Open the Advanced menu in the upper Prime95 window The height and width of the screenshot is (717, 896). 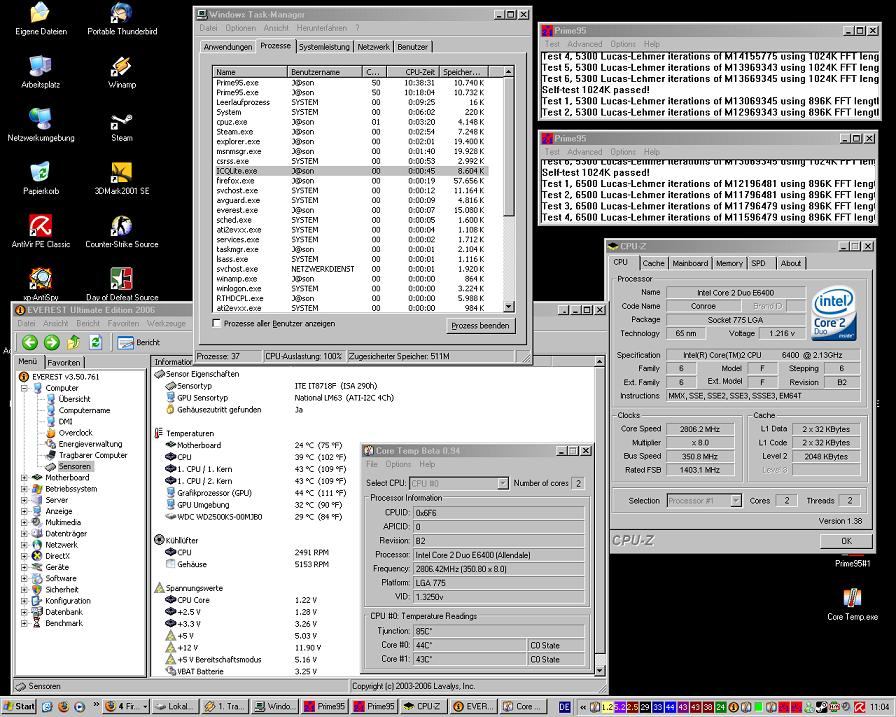coord(585,44)
